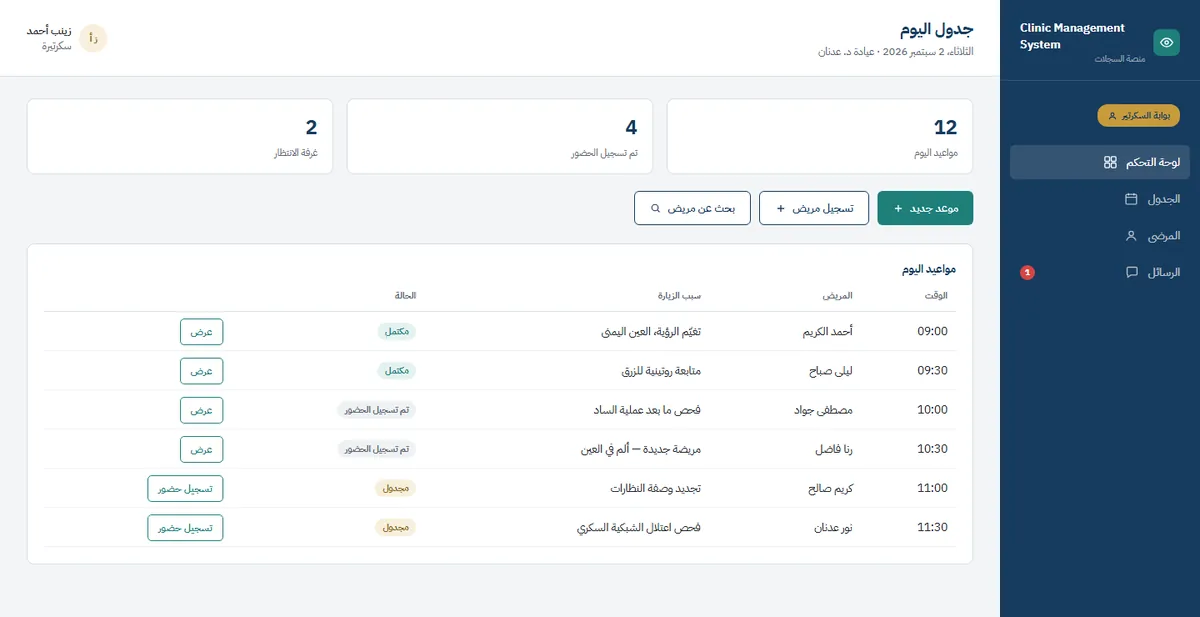This screenshot has width=1200, height=617.
Task: Click the الوقت column header
Action: [937, 295]
